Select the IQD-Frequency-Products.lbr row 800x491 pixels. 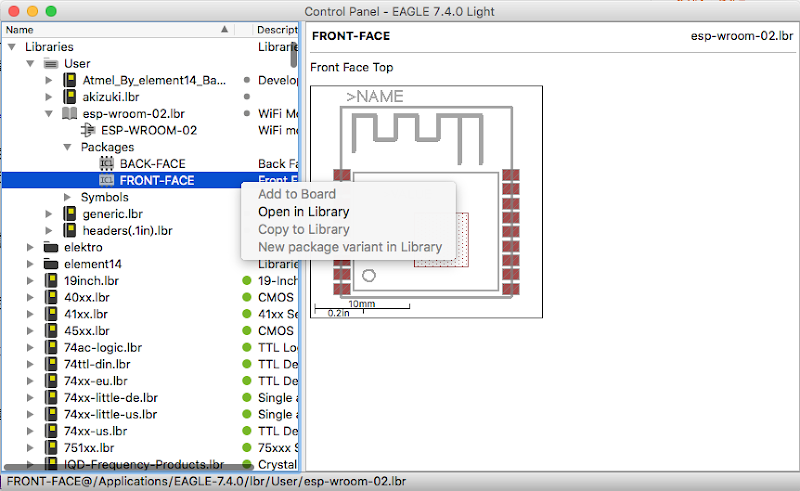[x=150, y=464]
